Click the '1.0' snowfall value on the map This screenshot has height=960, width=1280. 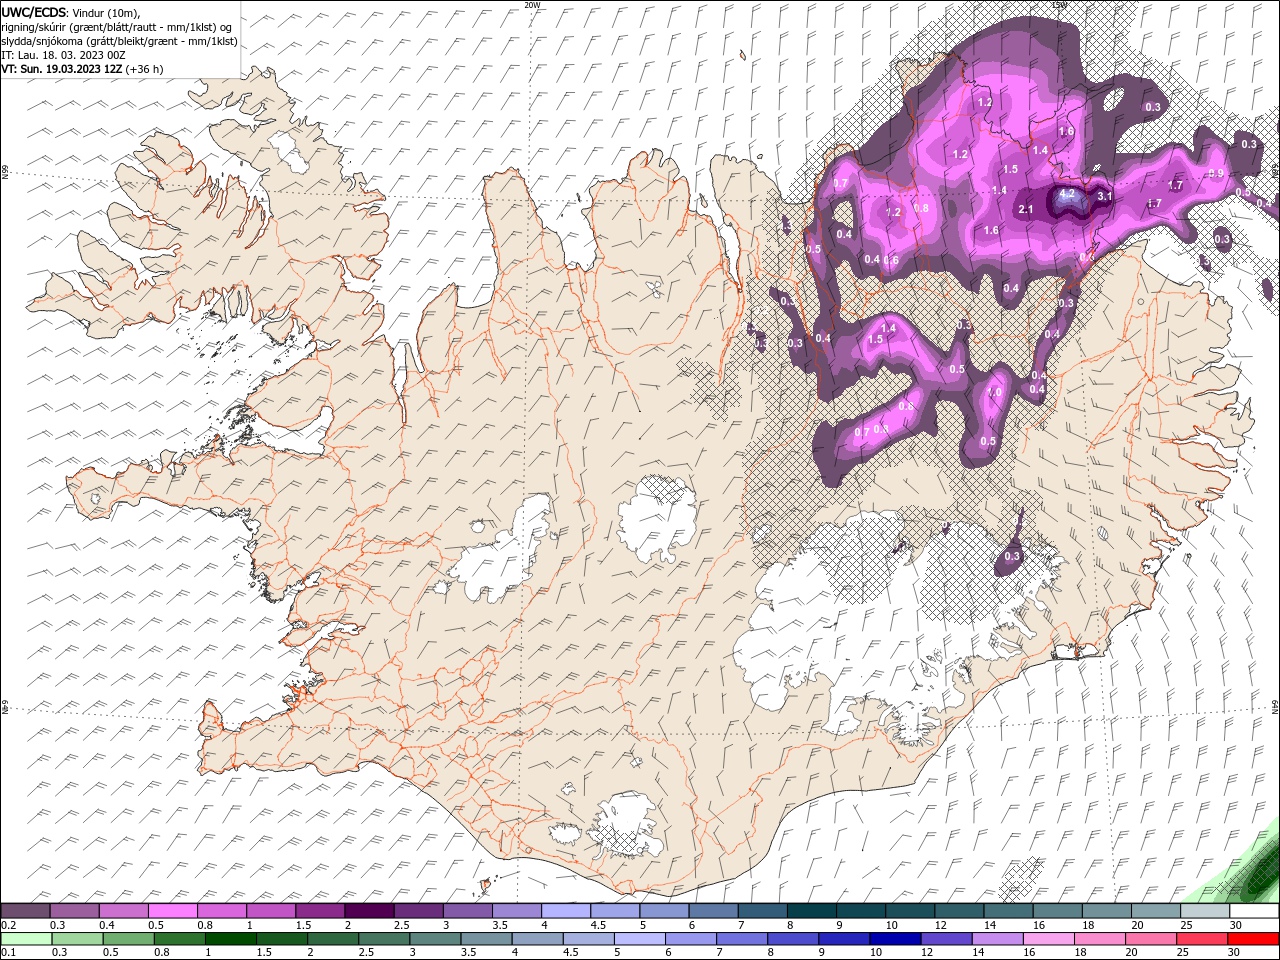coord(995,393)
